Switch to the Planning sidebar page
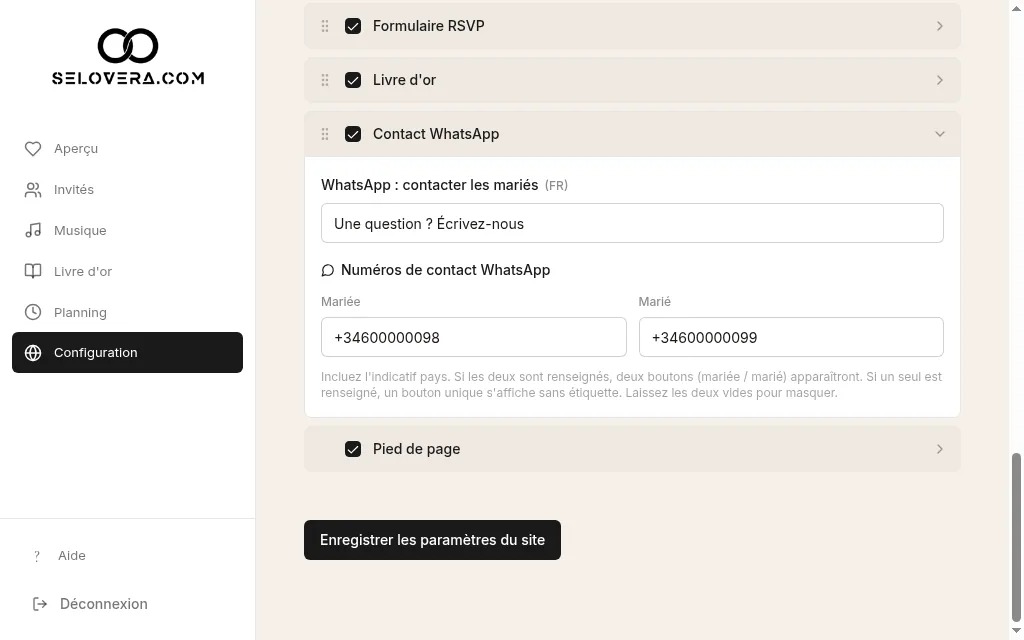The width and height of the screenshot is (1024, 640). coord(127,312)
